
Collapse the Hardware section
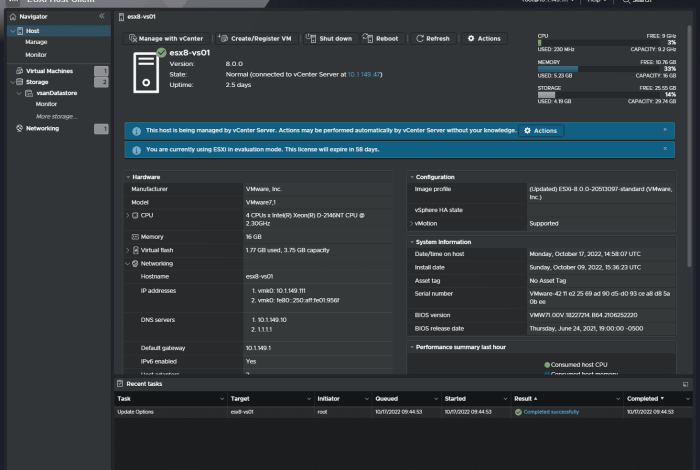128,177
